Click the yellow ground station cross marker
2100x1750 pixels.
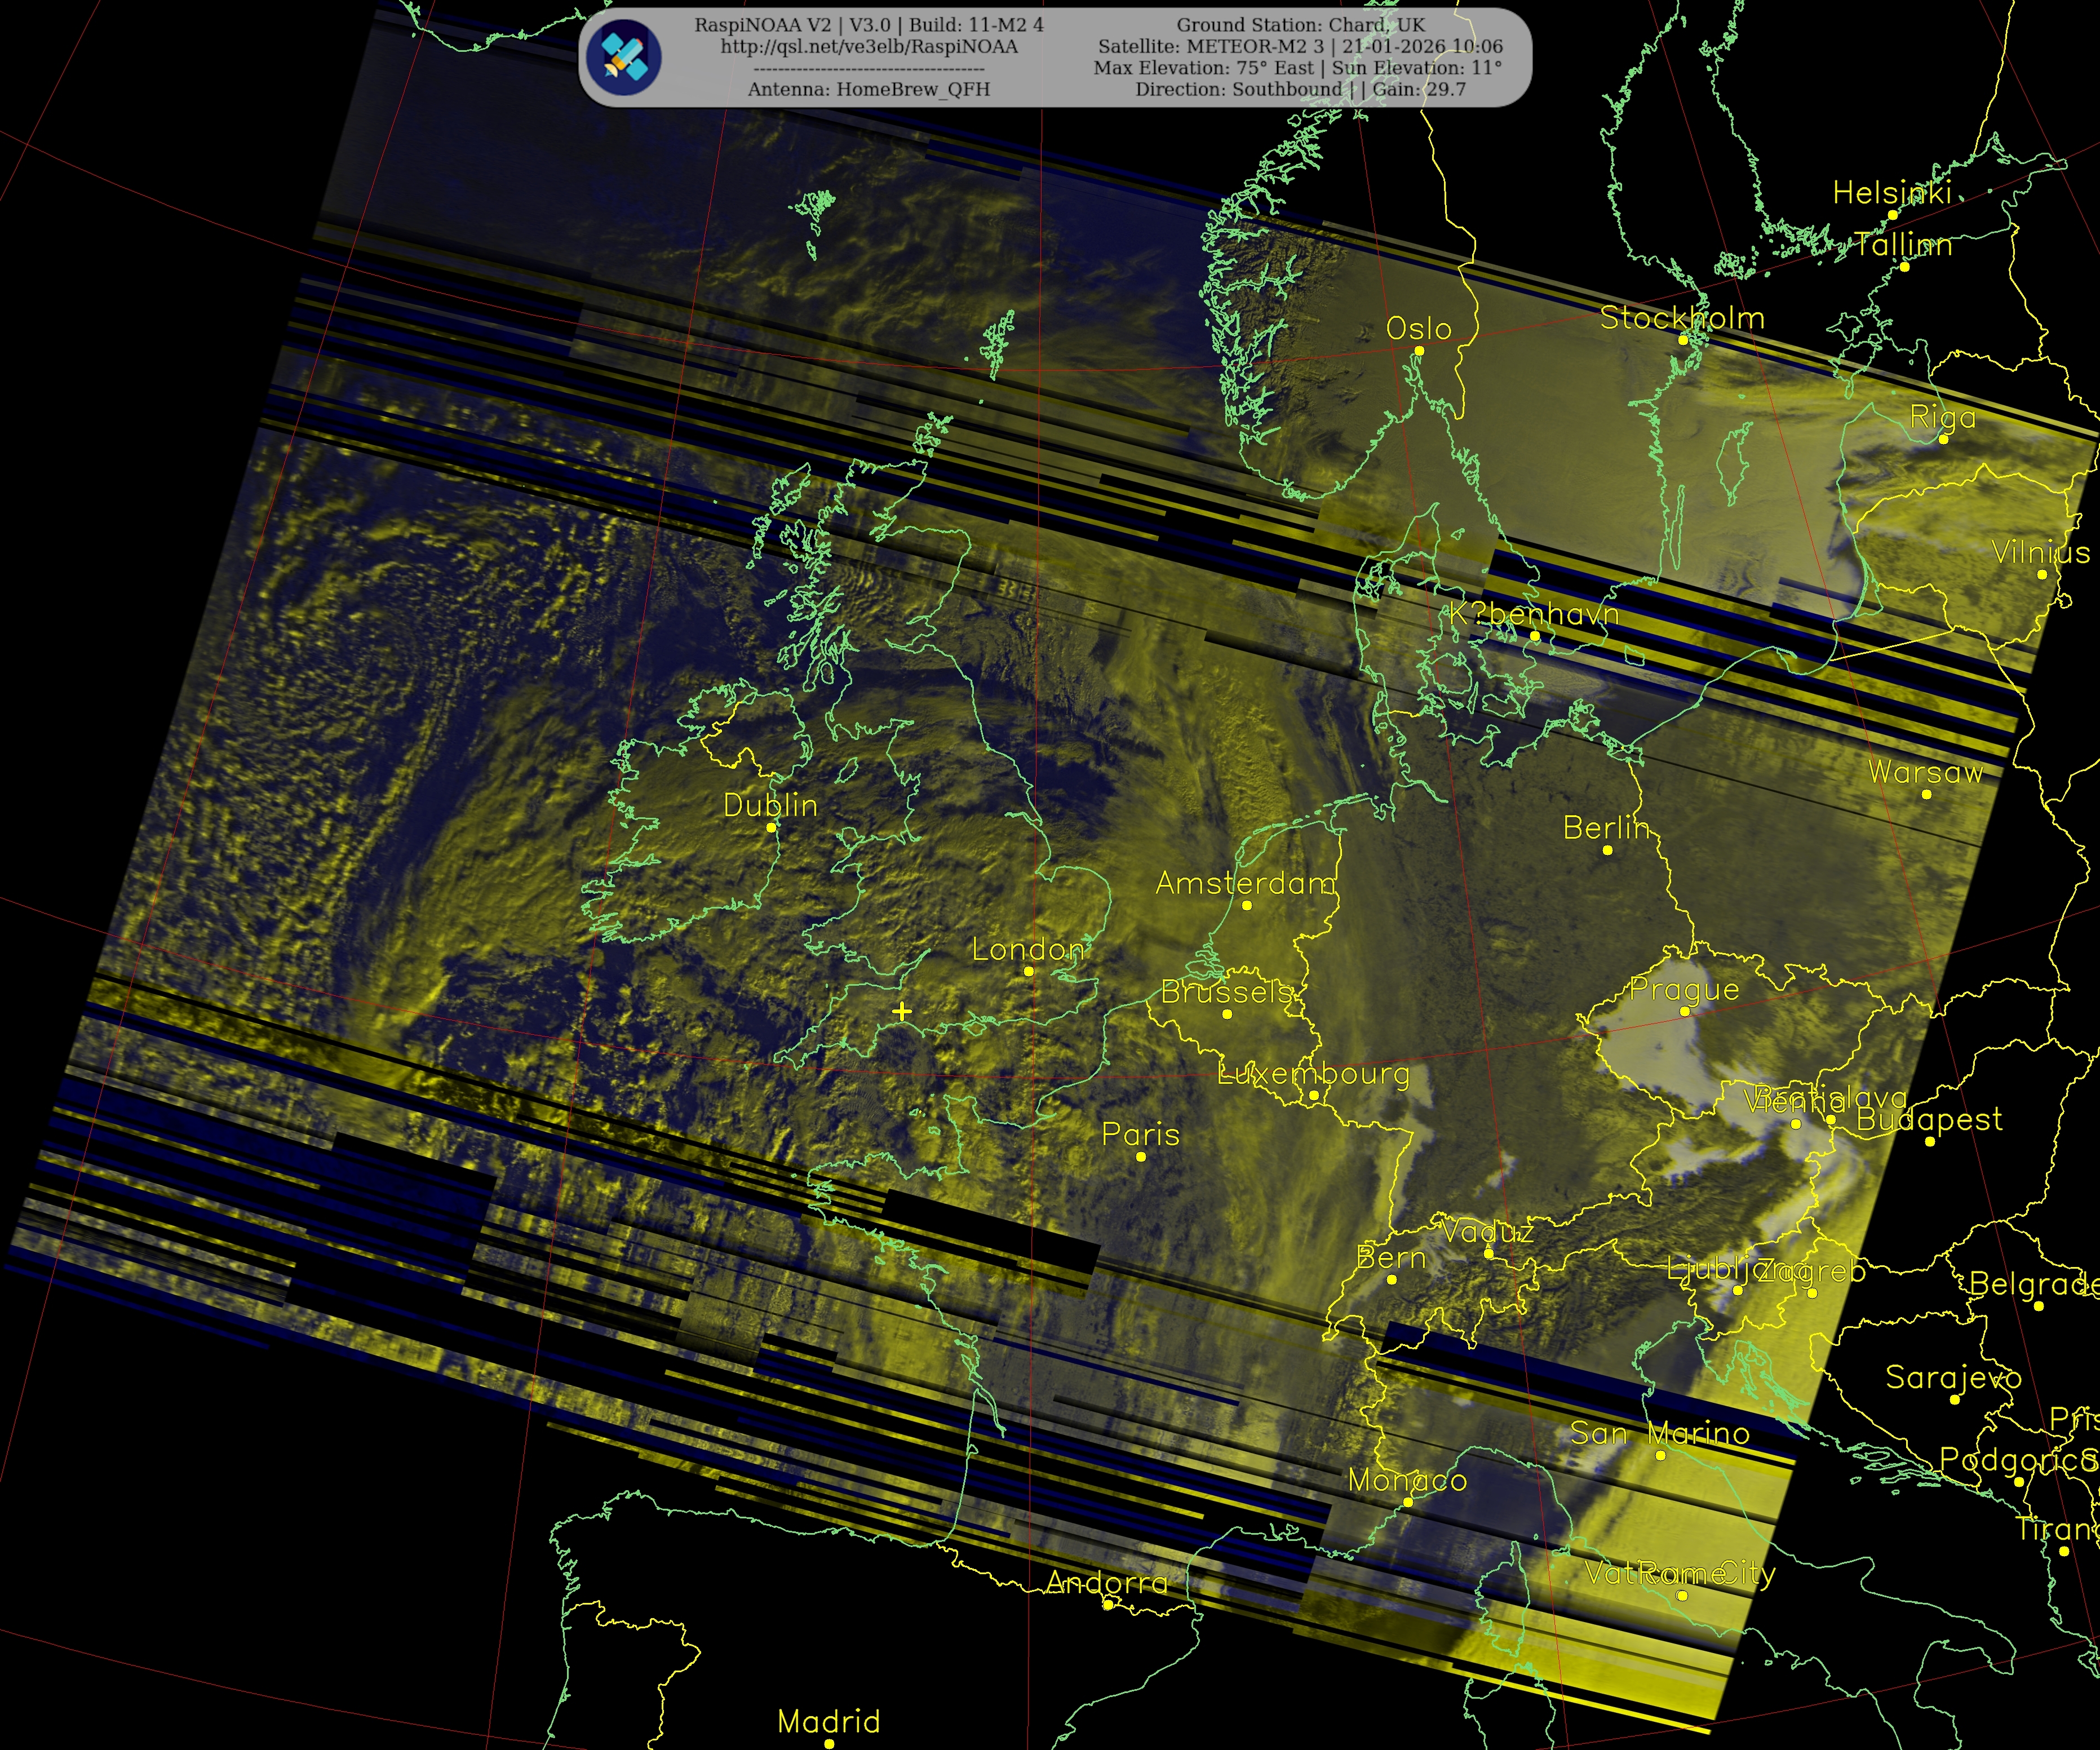click(x=902, y=1011)
